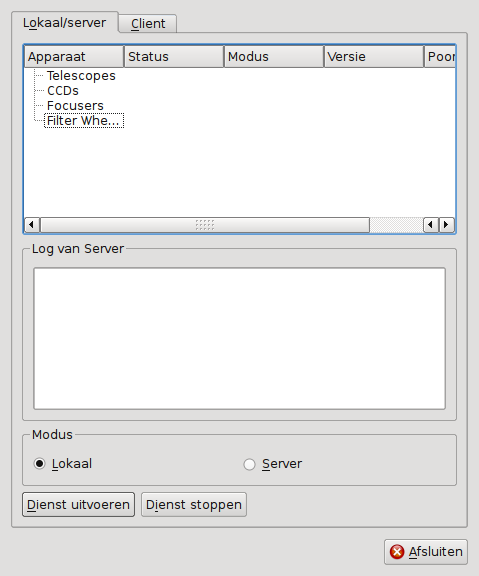The image size is (479, 576).
Task: Click the red Afsluiten close icon
Action: pos(397,552)
